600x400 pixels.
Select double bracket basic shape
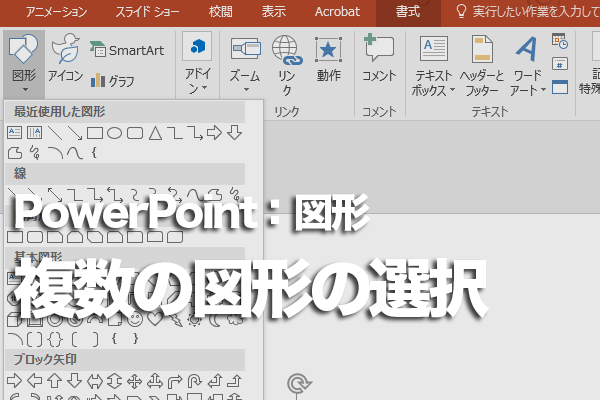click(35, 339)
